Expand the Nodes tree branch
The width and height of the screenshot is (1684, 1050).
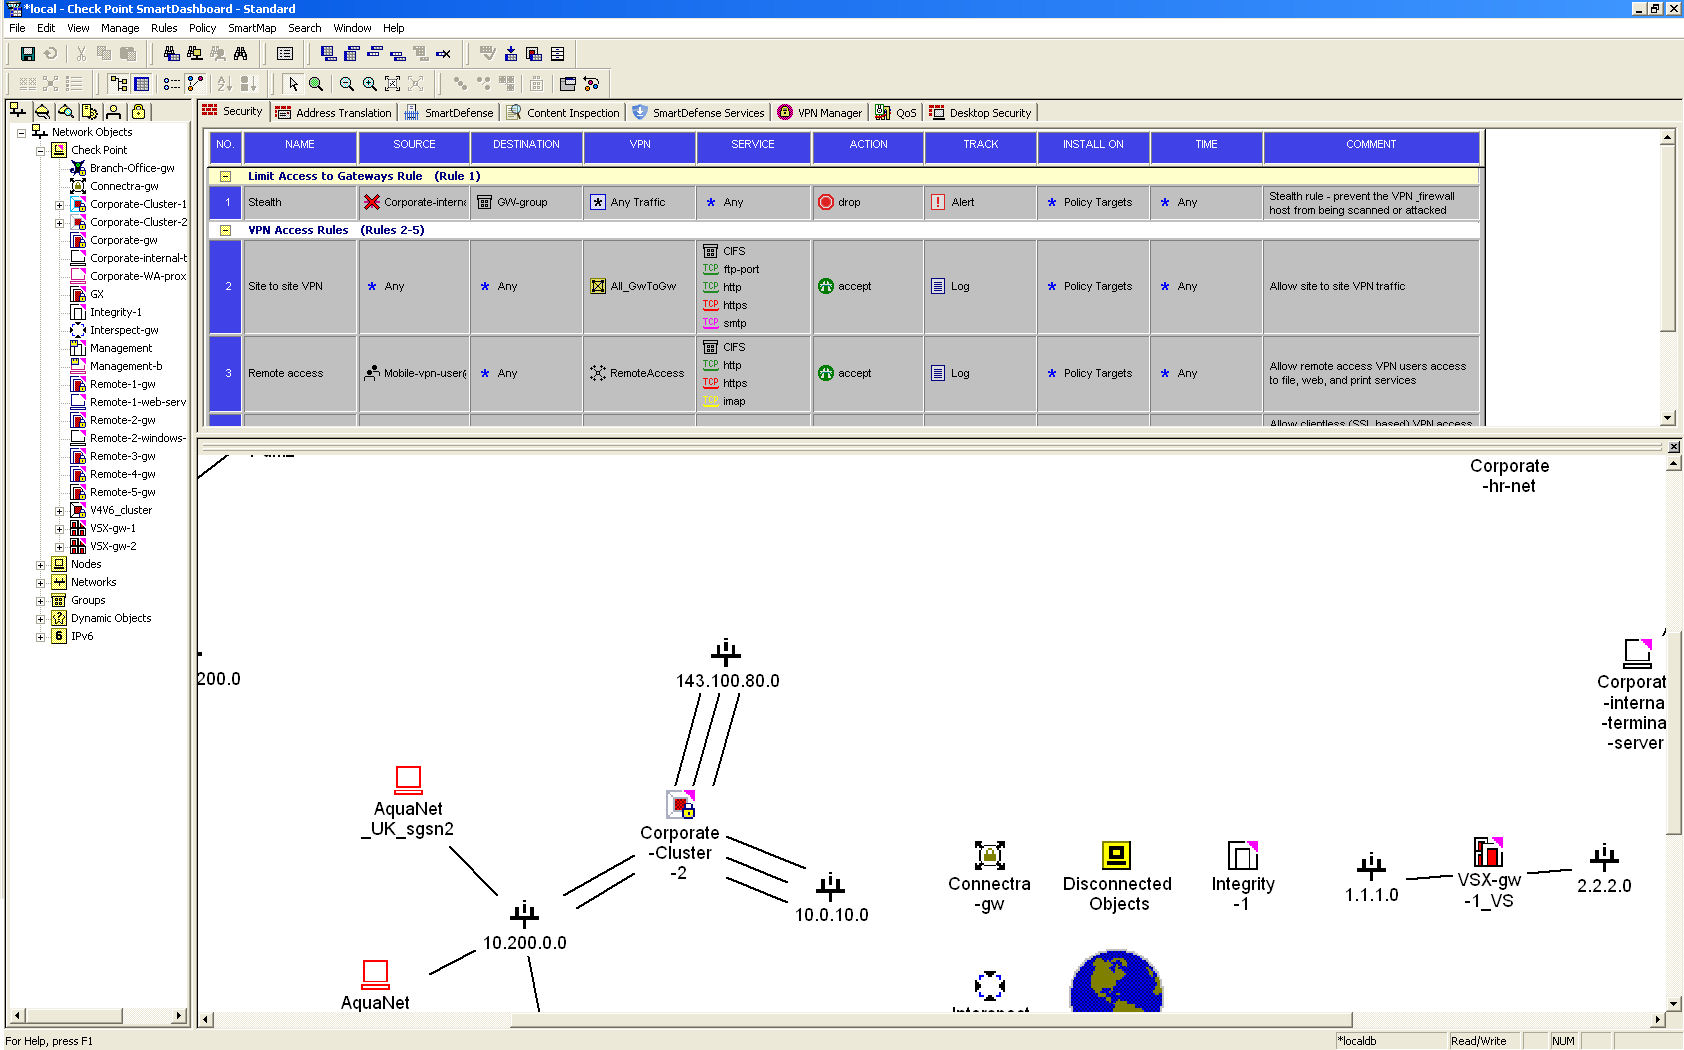(40, 565)
